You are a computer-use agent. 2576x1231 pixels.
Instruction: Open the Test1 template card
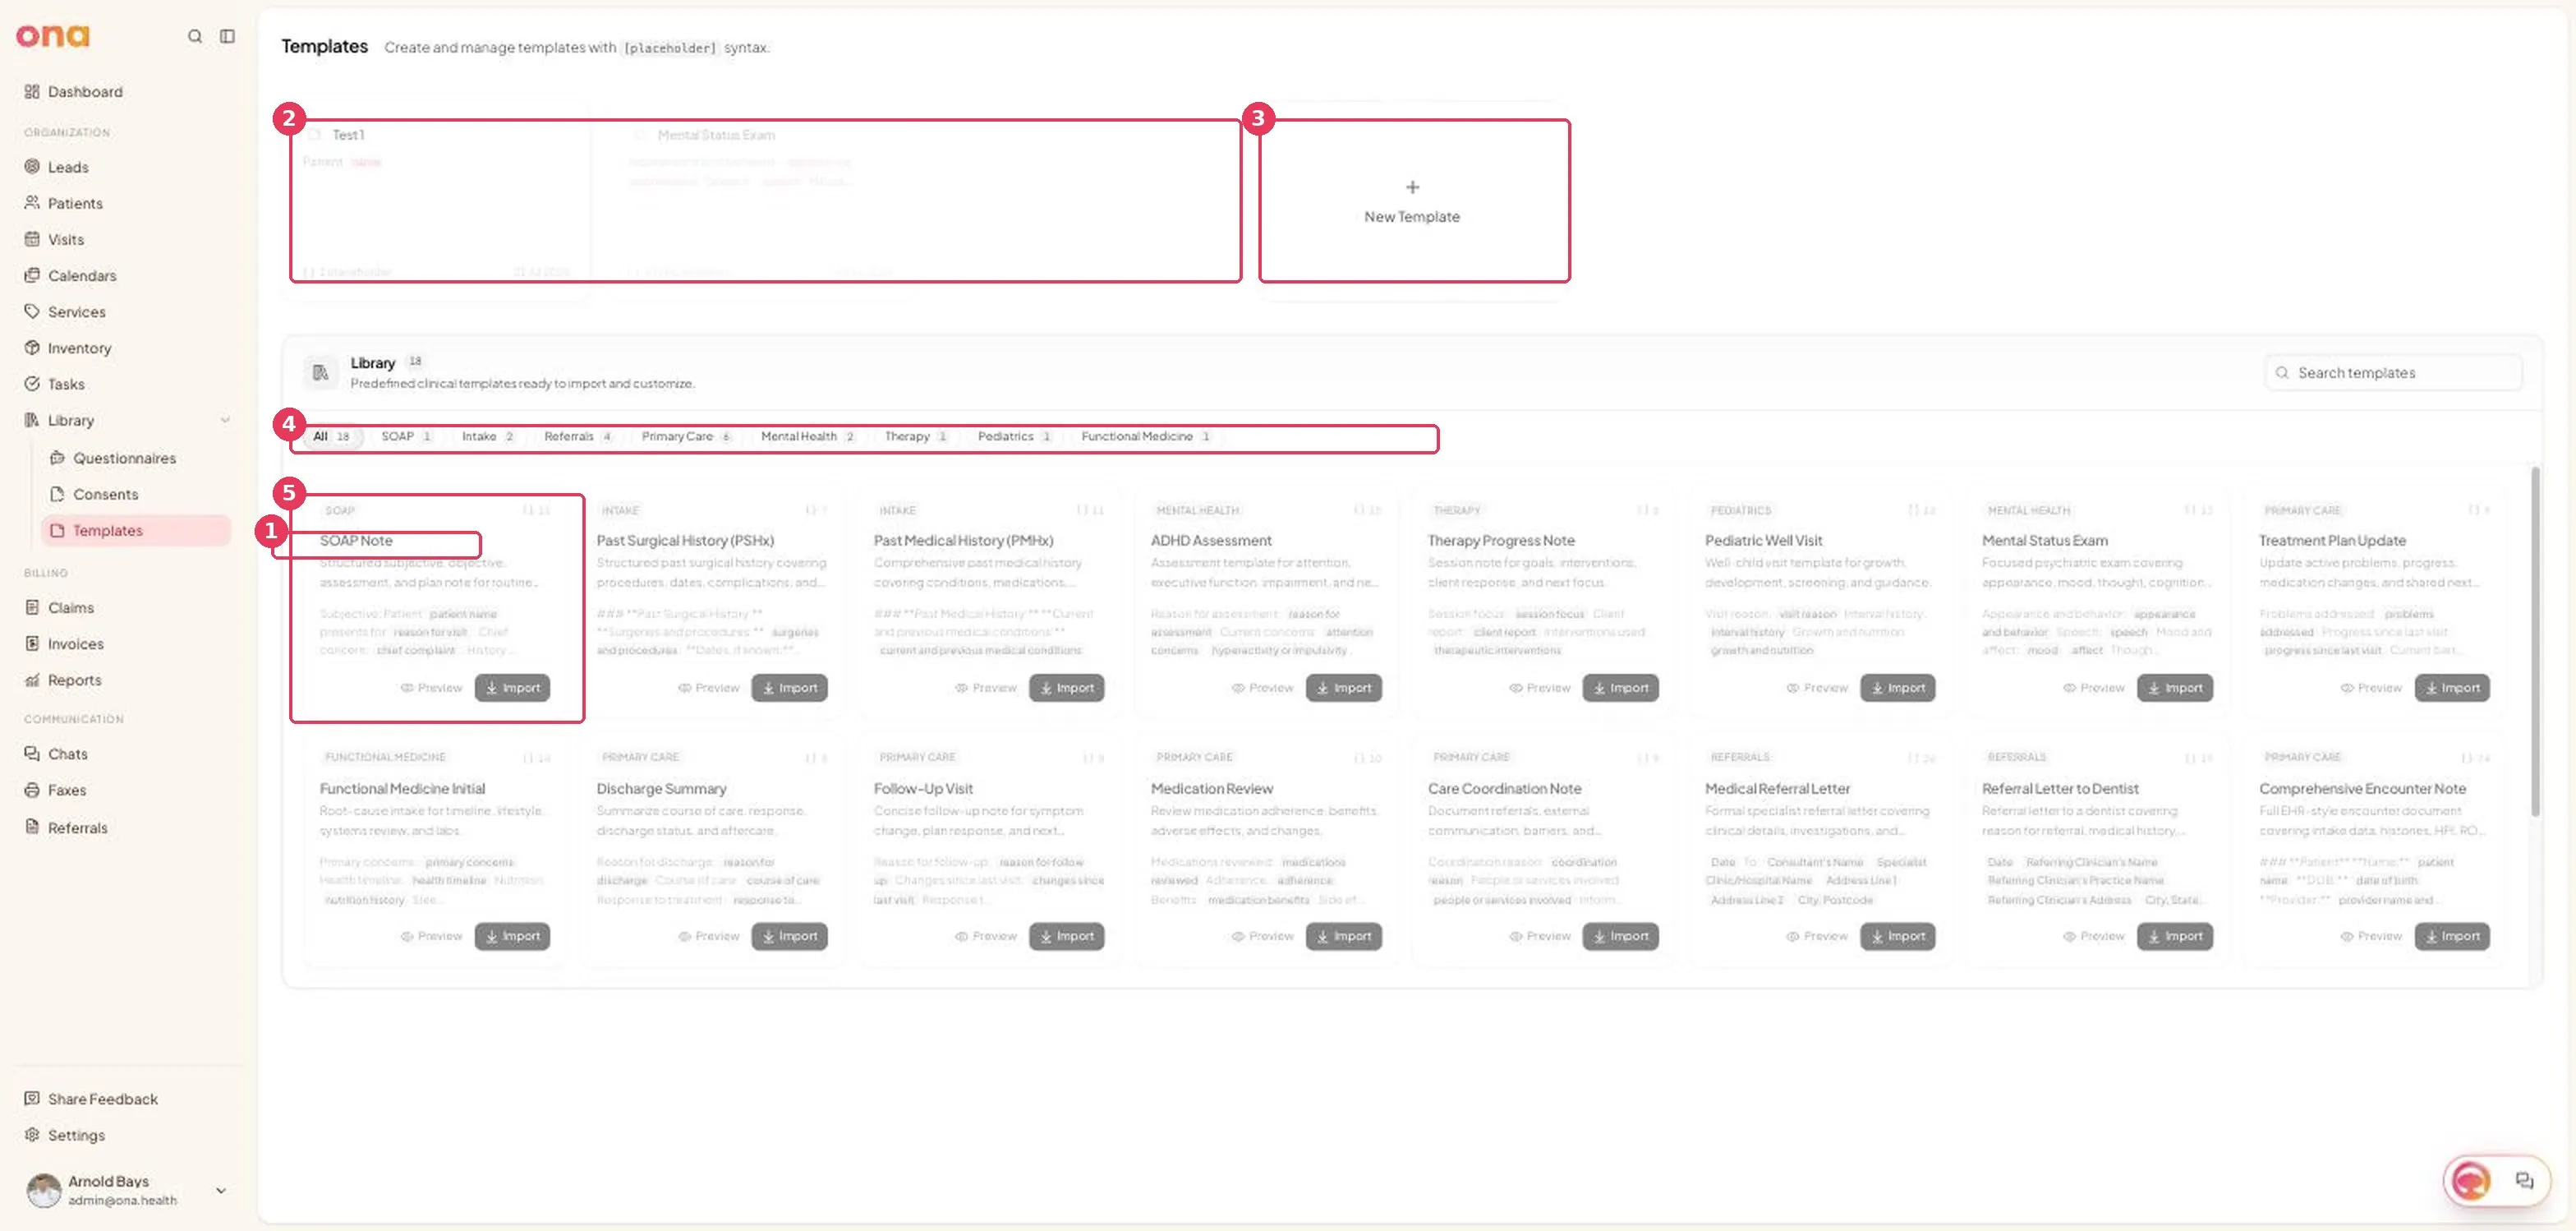click(x=436, y=201)
